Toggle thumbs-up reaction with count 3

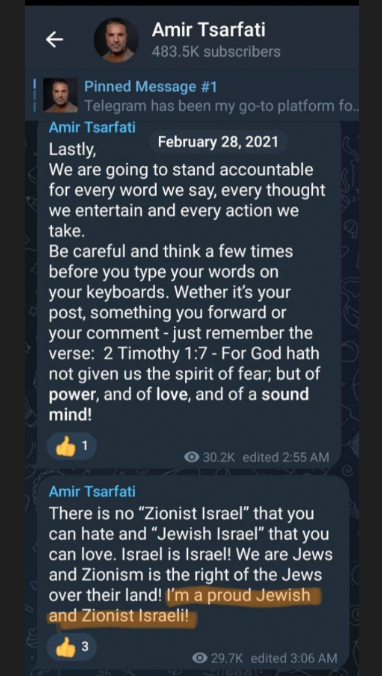point(72,647)
